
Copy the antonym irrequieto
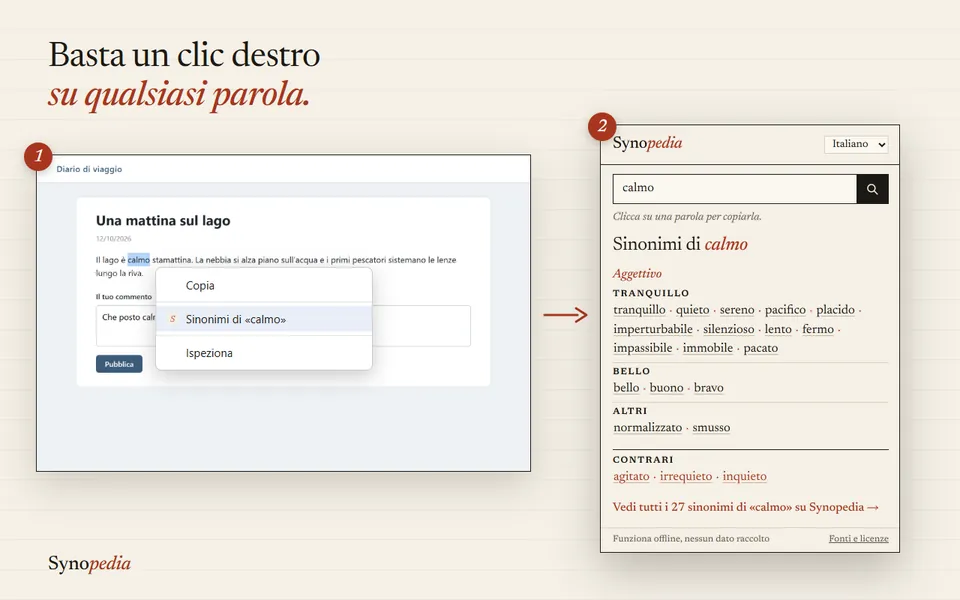(x=686, y=476)
